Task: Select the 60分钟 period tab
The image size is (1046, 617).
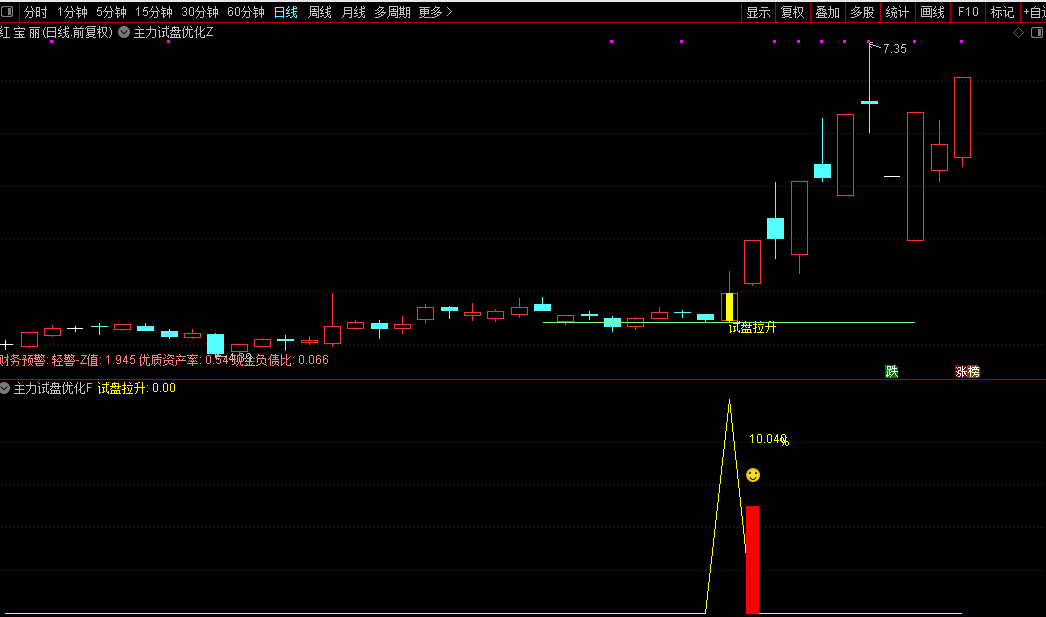Action: coord(246,12)
